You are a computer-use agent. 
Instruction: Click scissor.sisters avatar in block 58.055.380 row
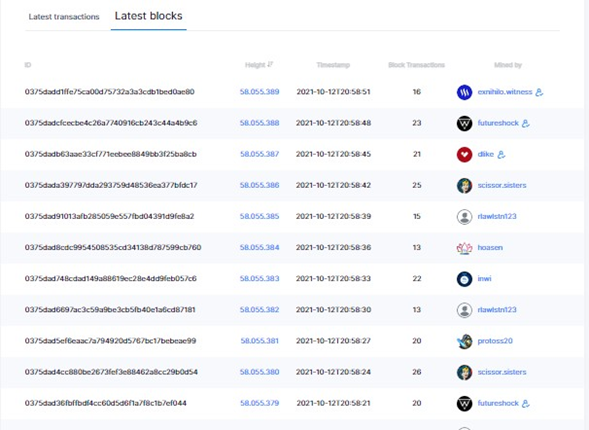(464, 373)
